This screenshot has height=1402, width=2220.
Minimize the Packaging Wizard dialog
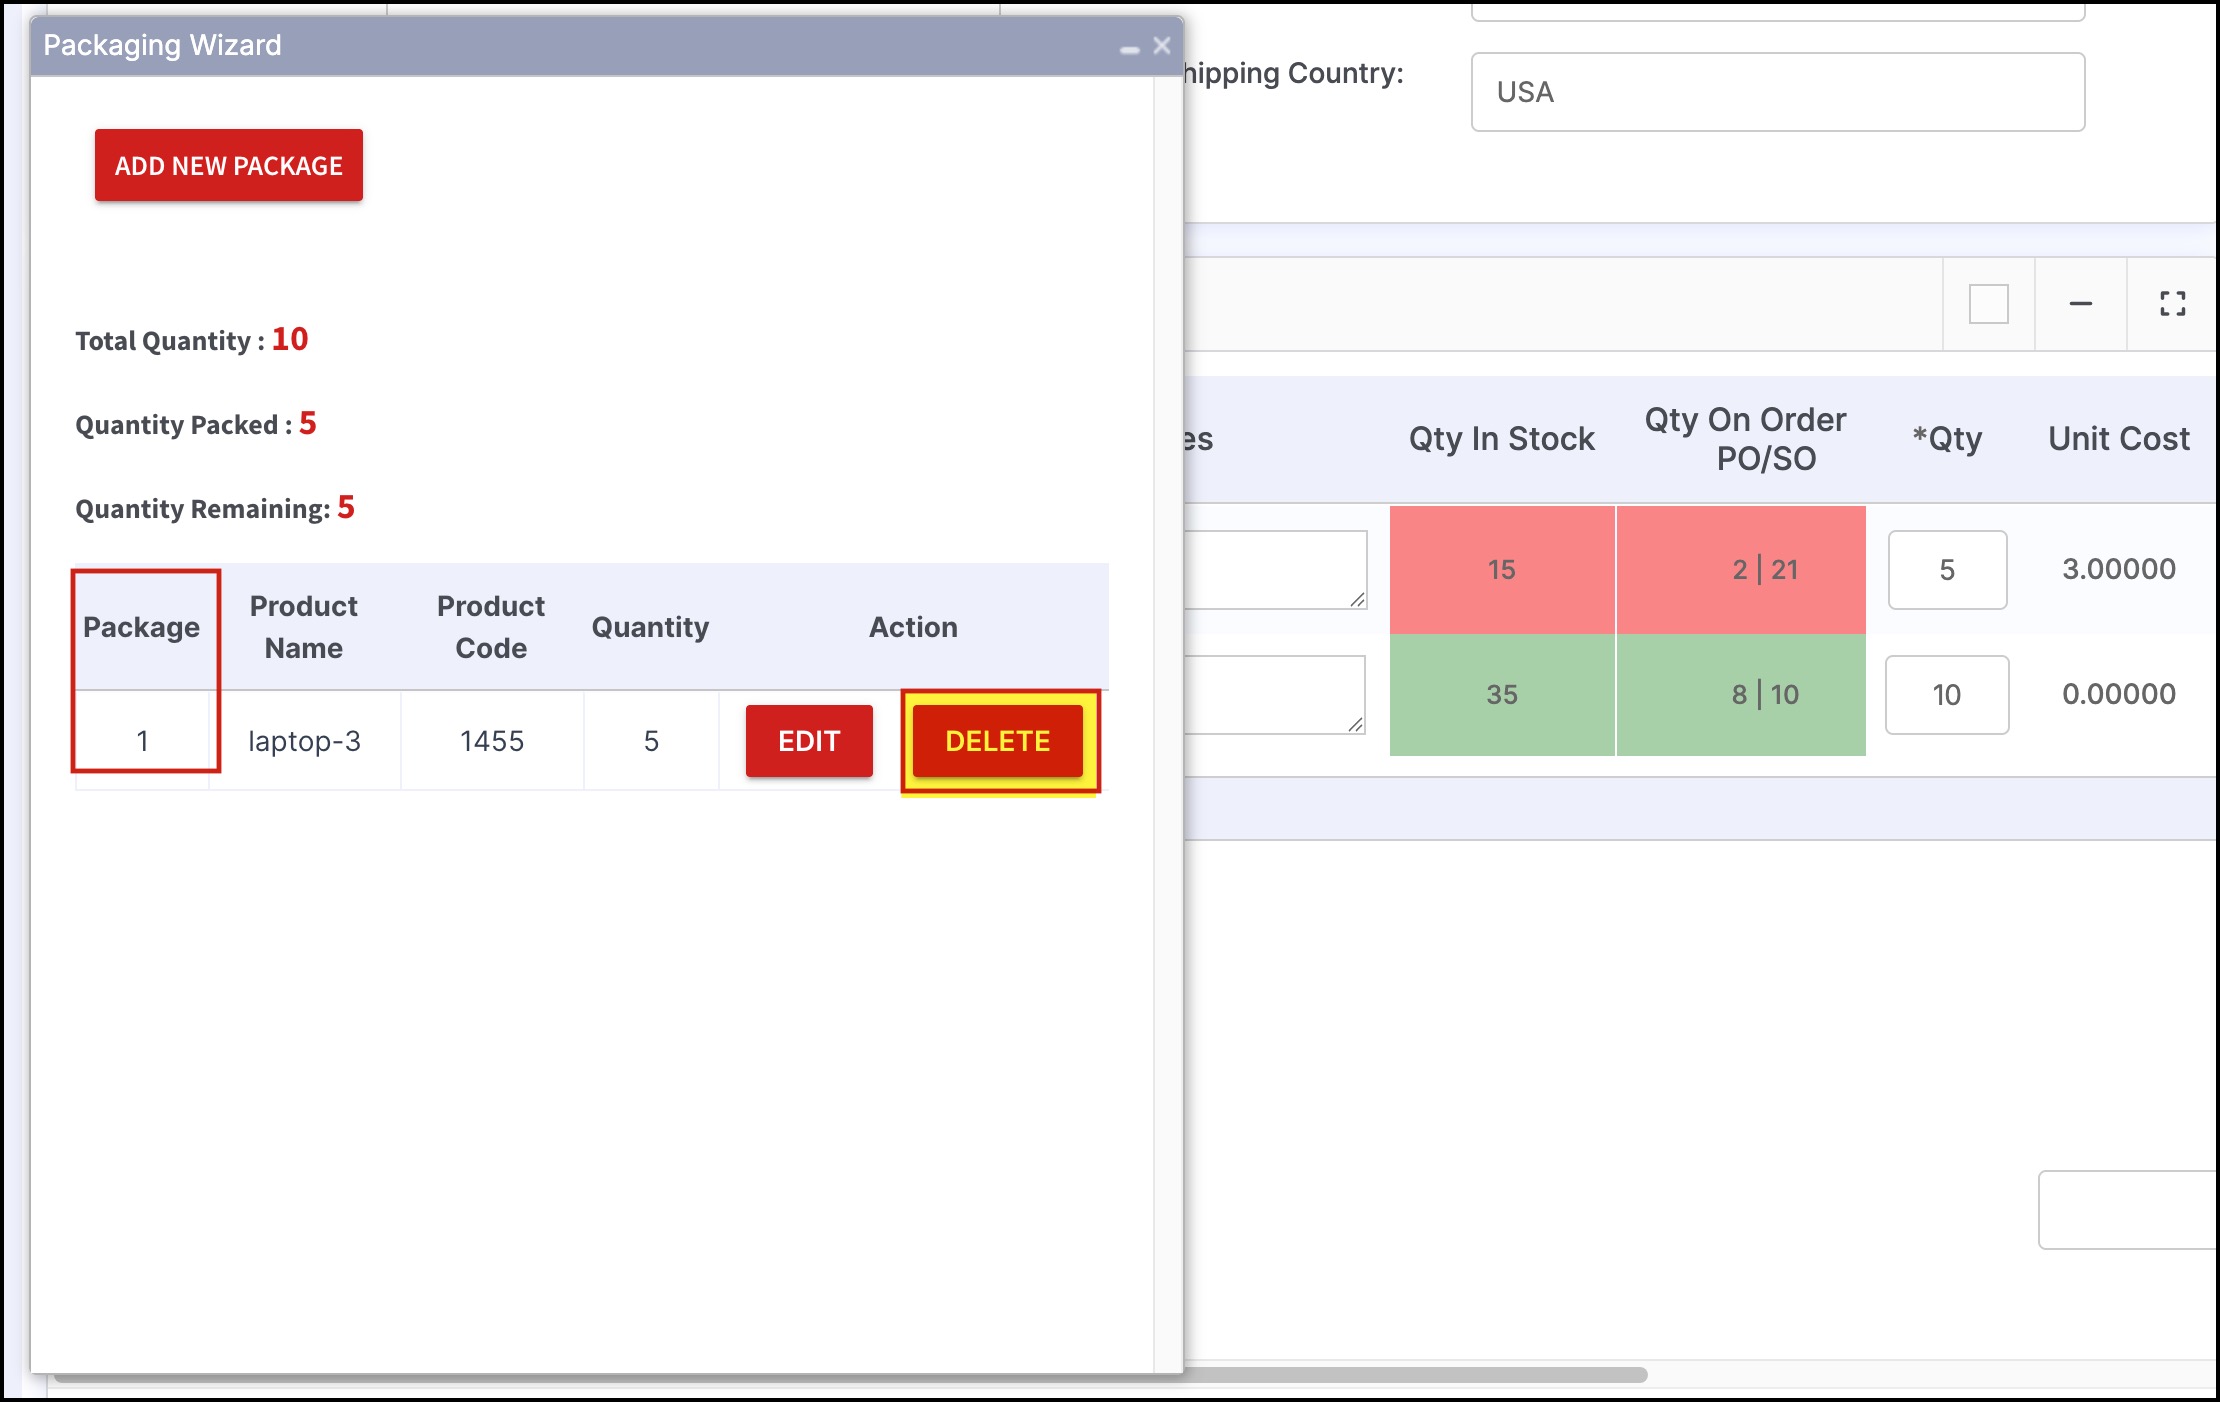(x=1129, y=48)
